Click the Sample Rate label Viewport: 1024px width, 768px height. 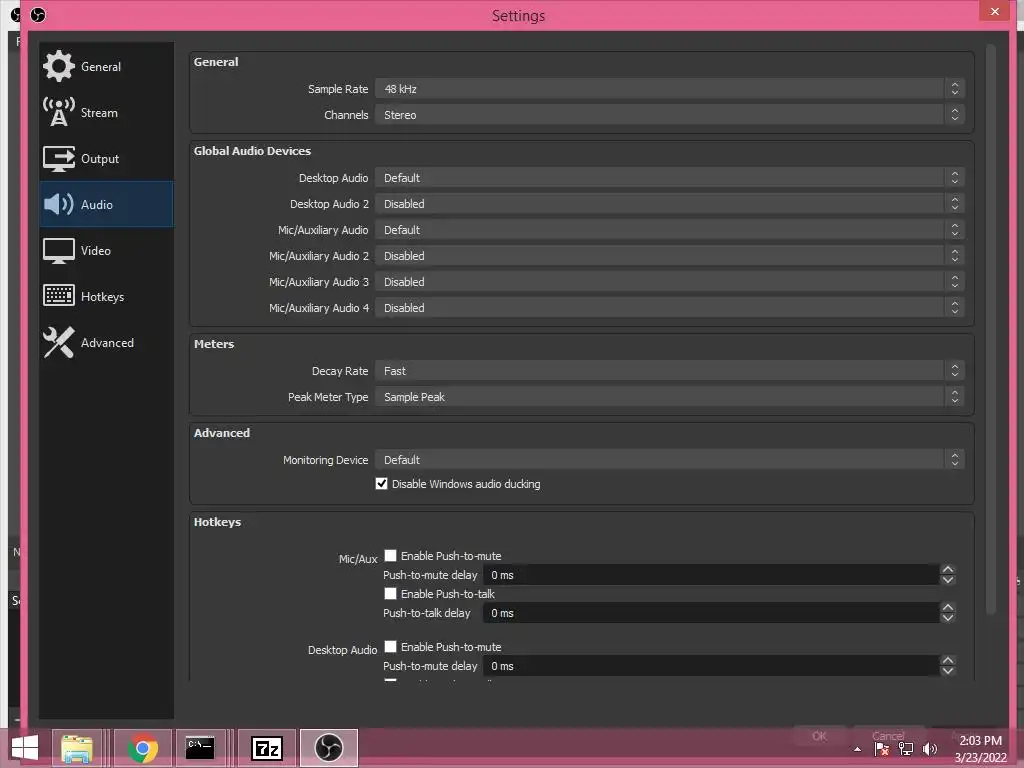tap(338, 89)
